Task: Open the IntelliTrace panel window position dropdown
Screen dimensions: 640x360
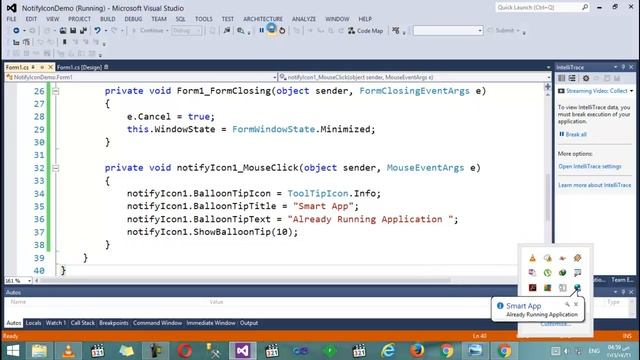Action: [x=615, y=67]
